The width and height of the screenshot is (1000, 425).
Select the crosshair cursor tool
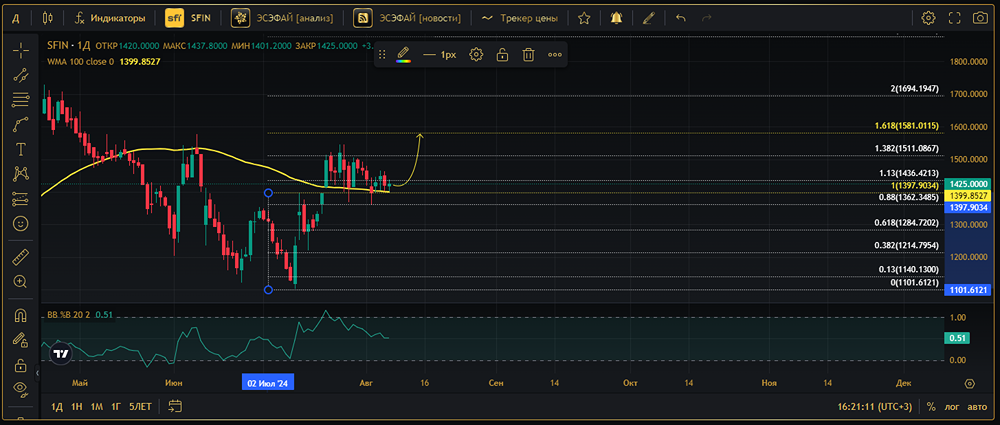click(x=20, y=50)
